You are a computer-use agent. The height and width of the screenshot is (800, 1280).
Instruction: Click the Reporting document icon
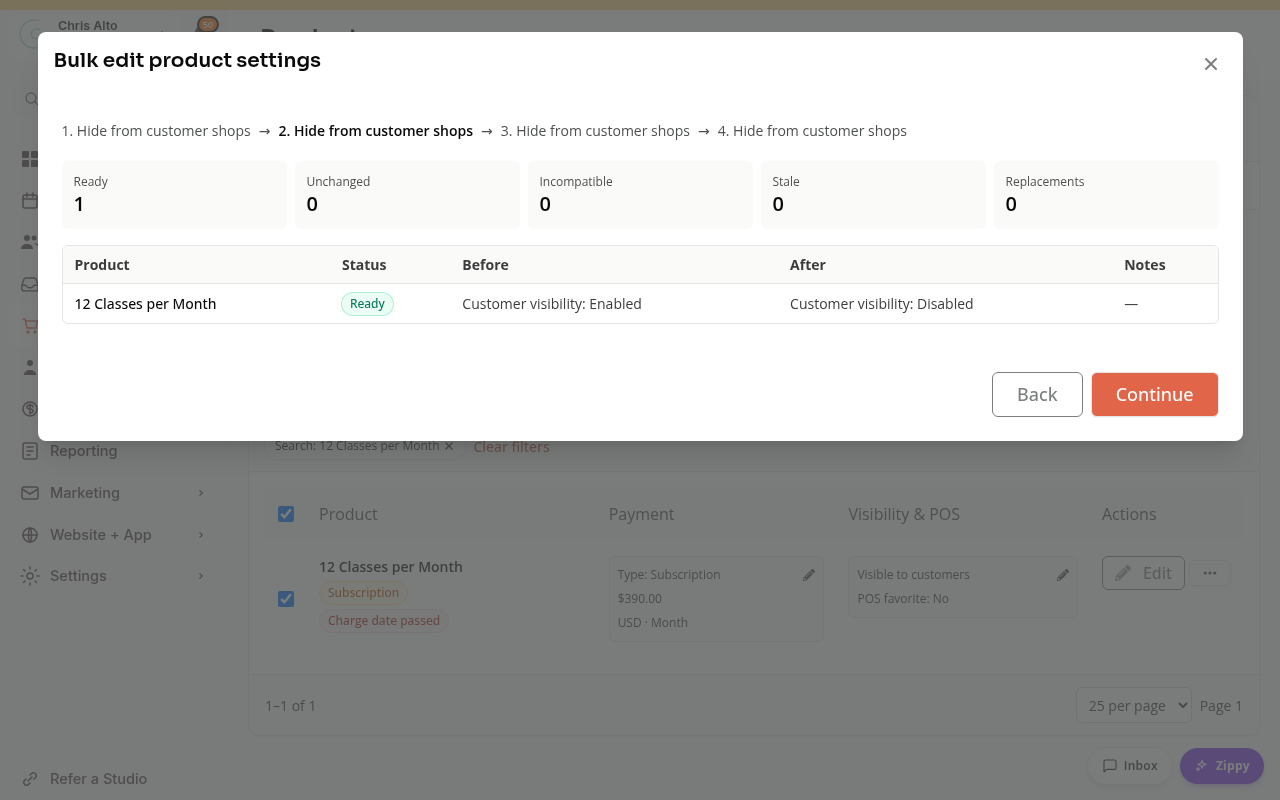(30, 451)
